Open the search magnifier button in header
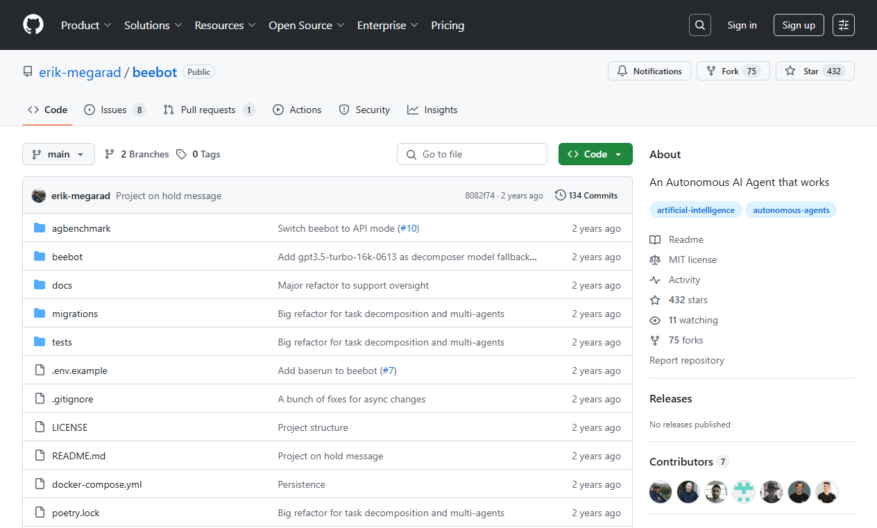The width and height of the screenshot is (877, 528). tap(700, 25)
